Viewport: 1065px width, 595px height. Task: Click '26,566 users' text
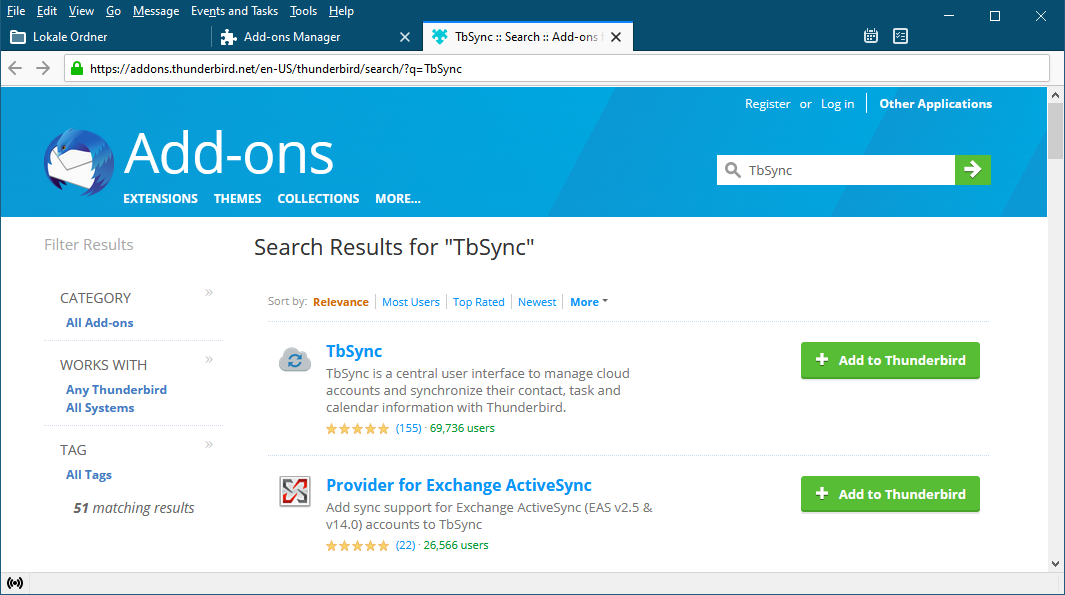pos(456,545)
